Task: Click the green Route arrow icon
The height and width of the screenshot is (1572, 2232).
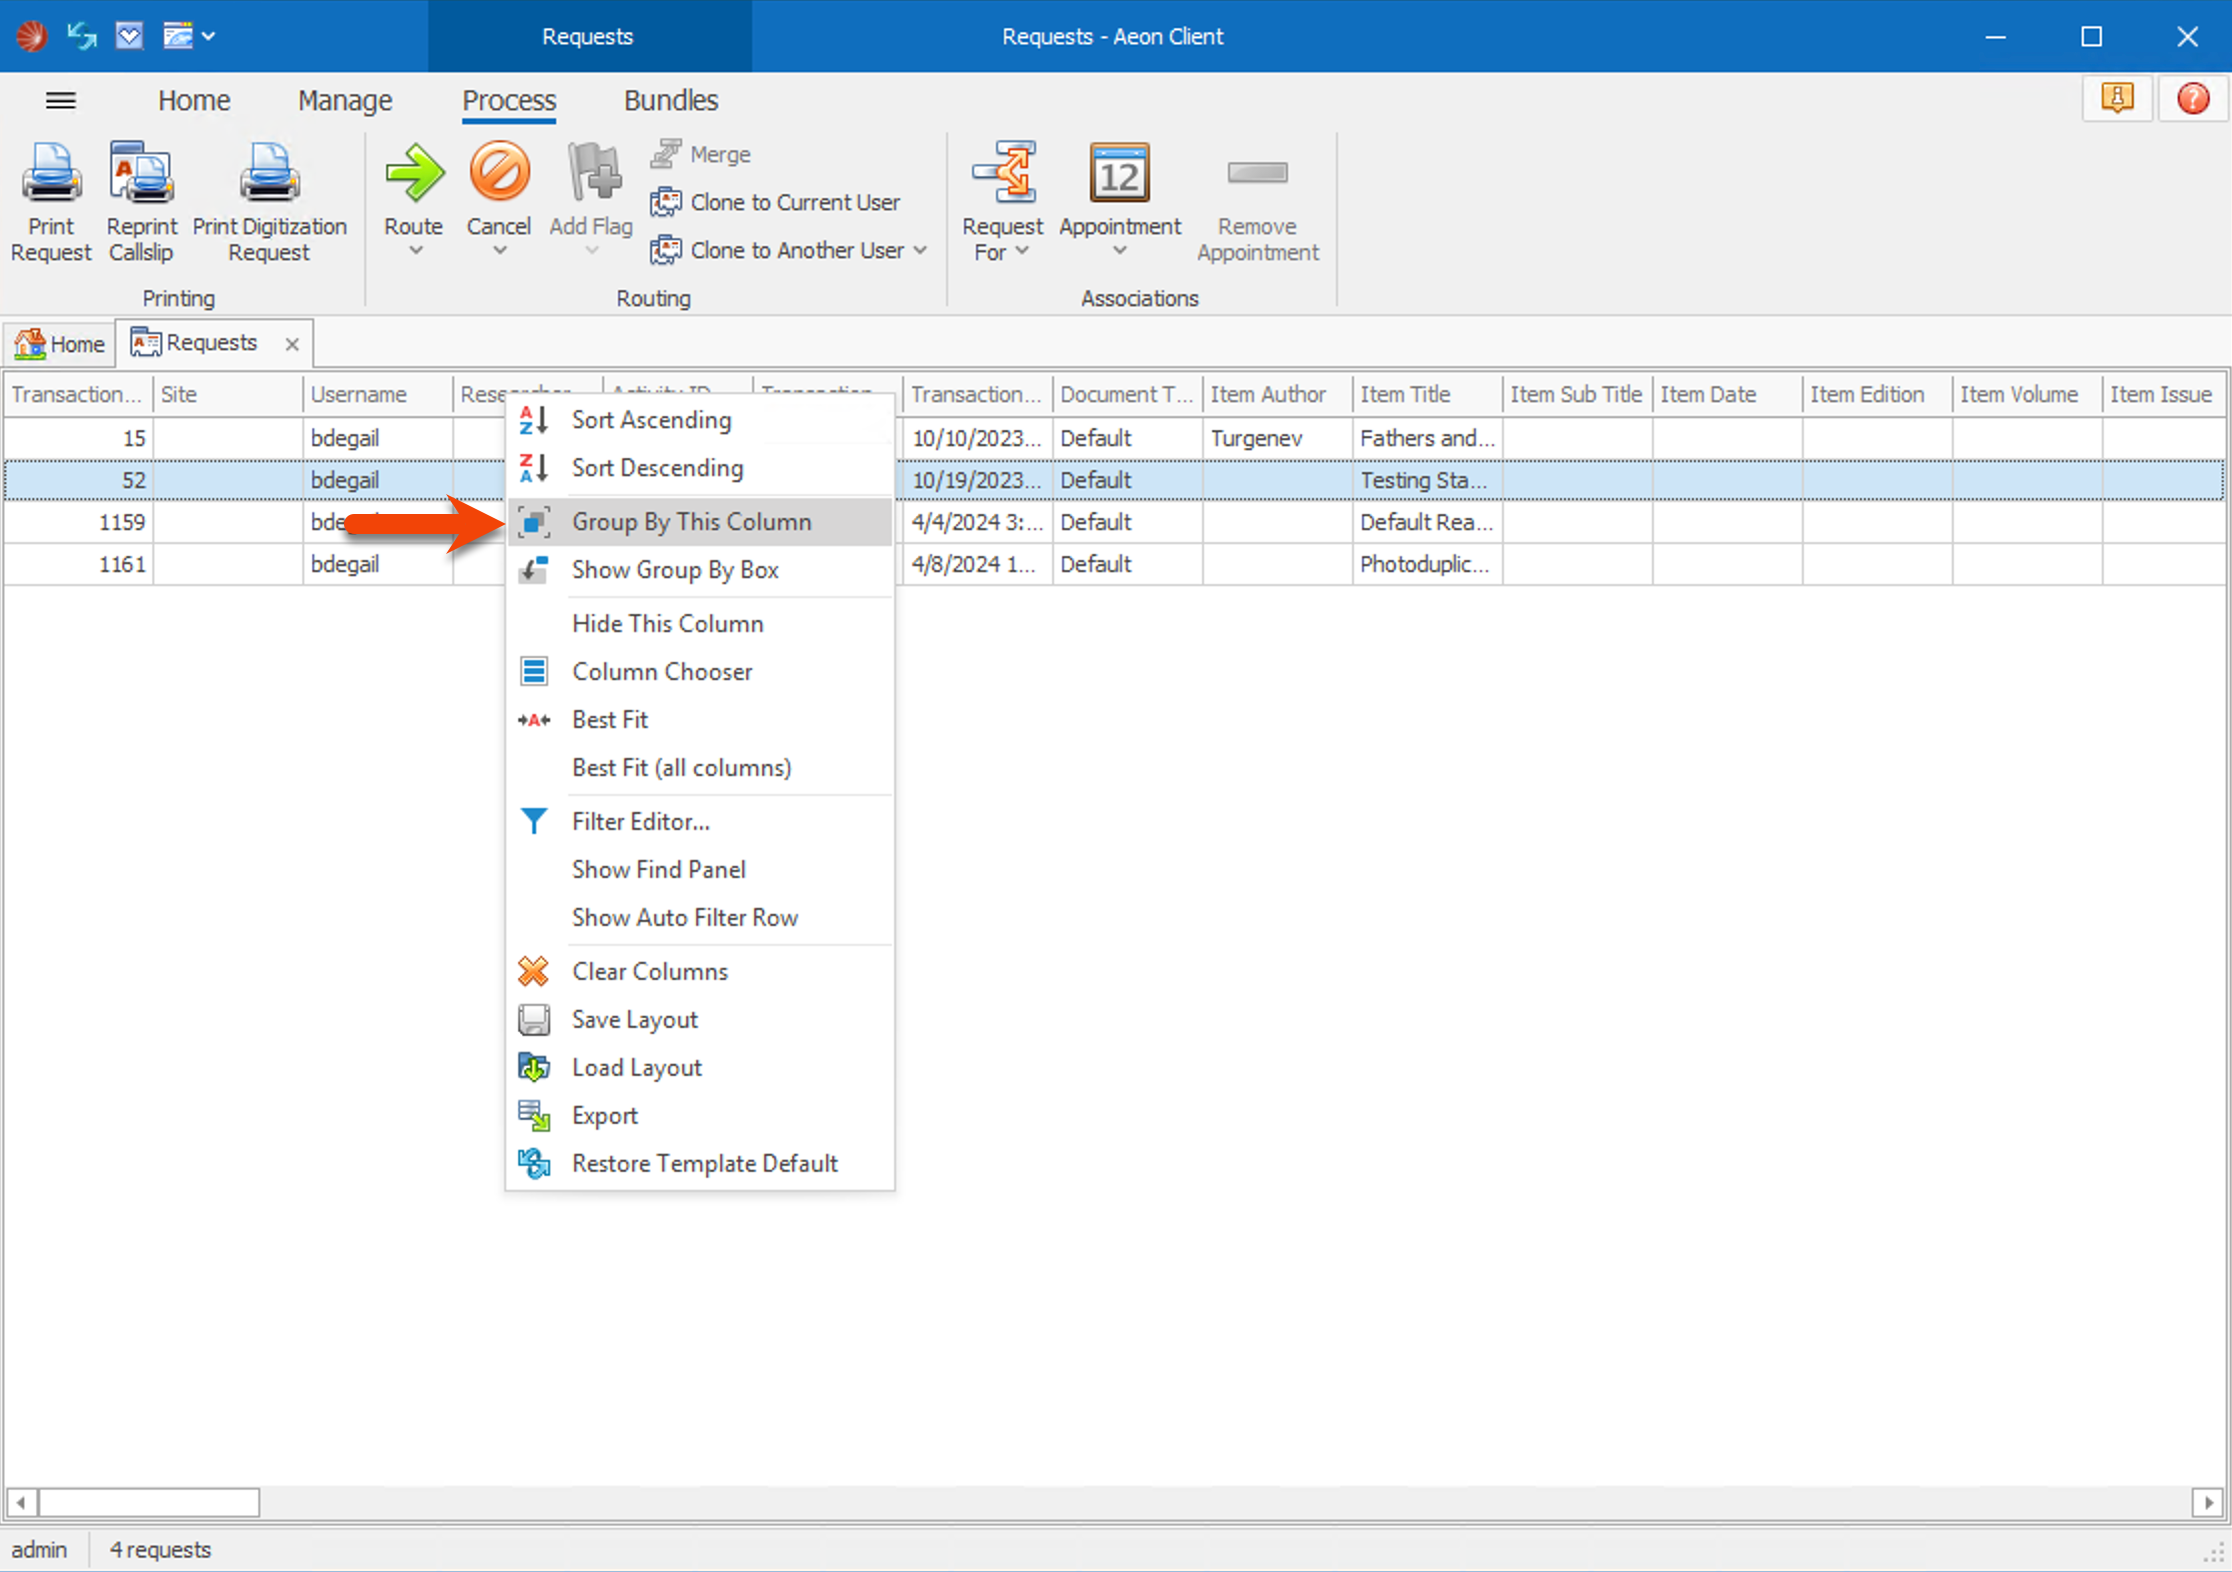Action: click(x=414, y=172)
